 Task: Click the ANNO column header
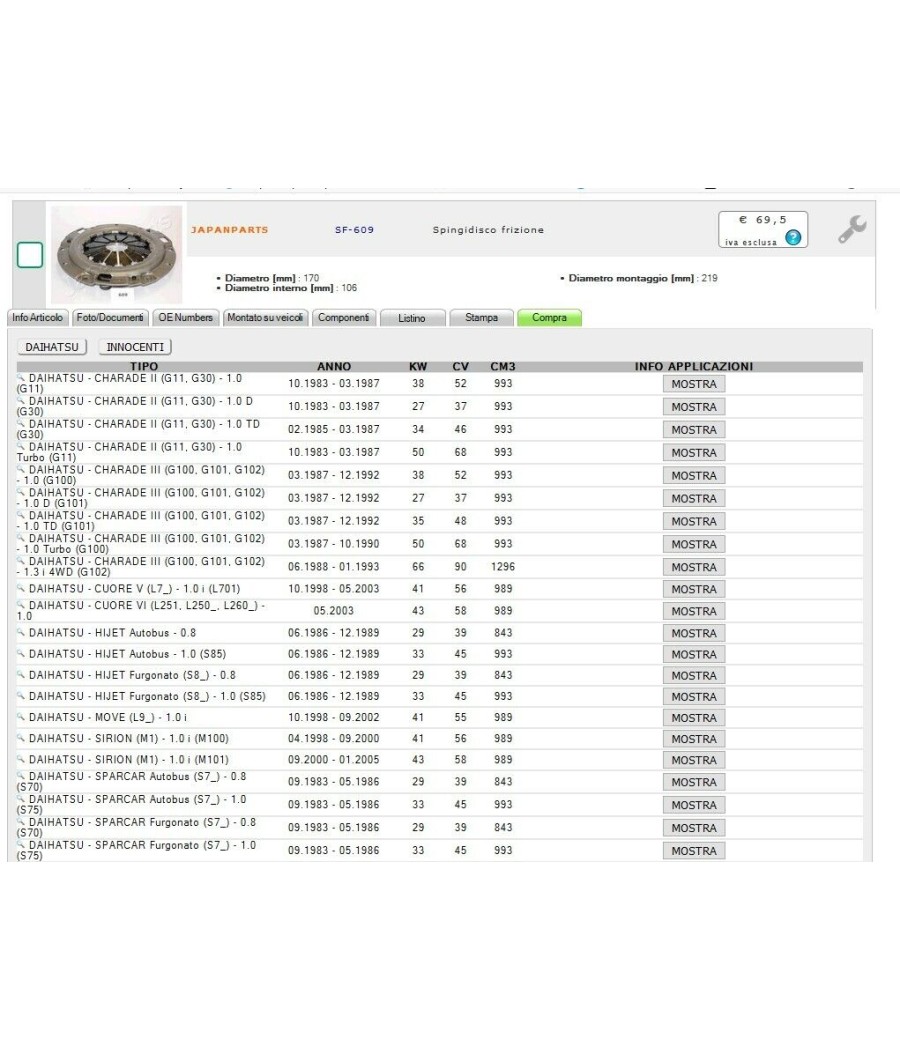(x=333, y=366)
